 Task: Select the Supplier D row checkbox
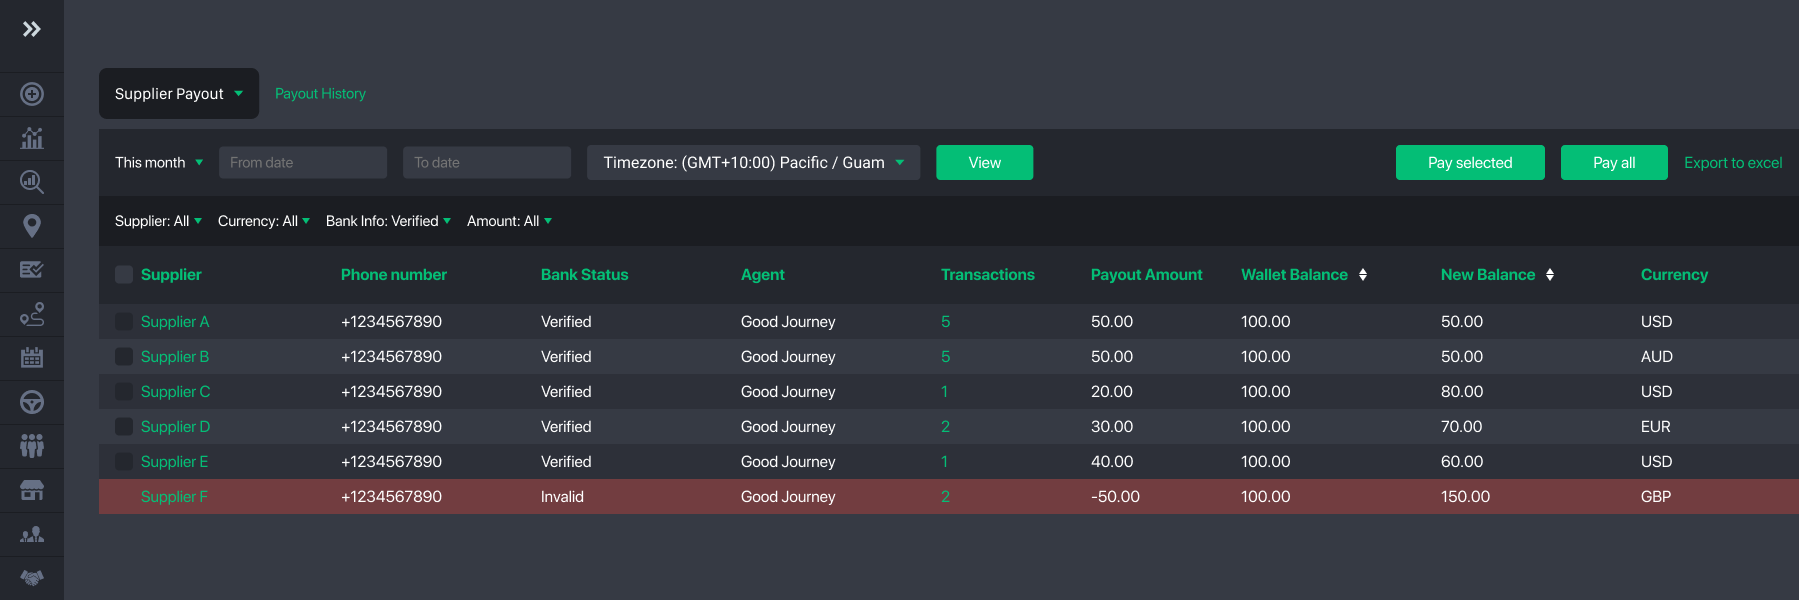point(124,427)
